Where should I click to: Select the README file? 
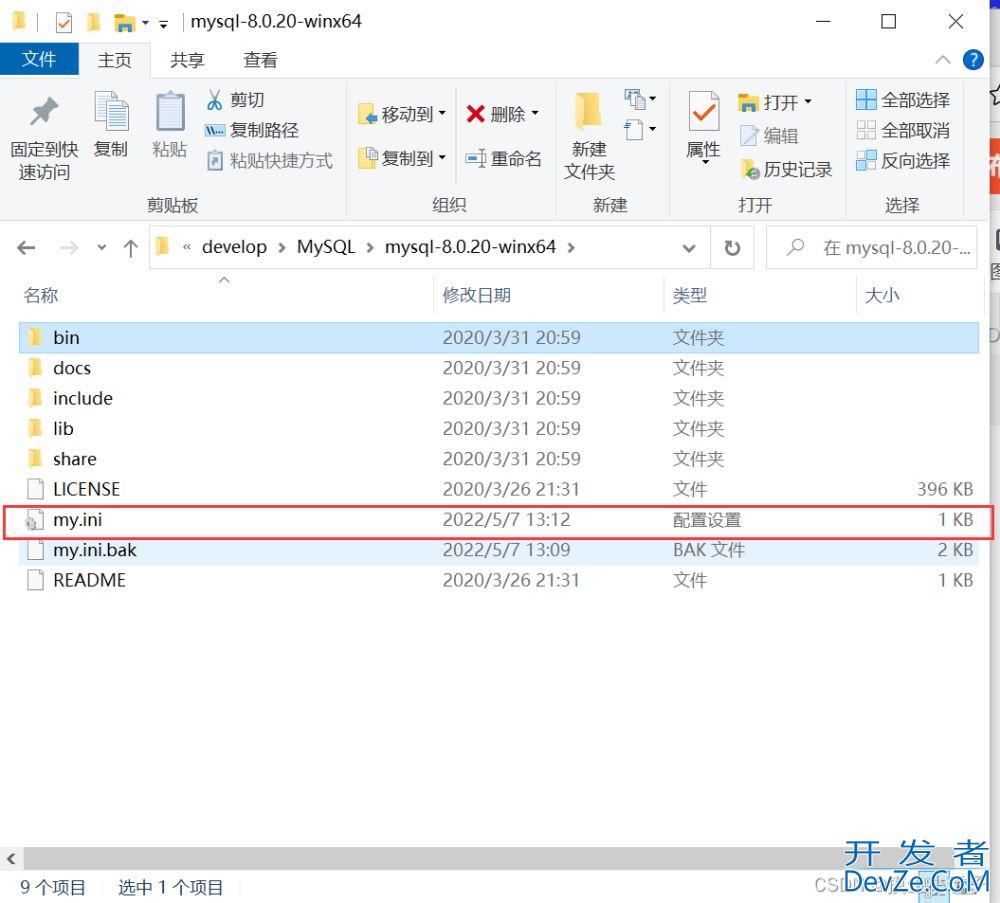(499, 580)
